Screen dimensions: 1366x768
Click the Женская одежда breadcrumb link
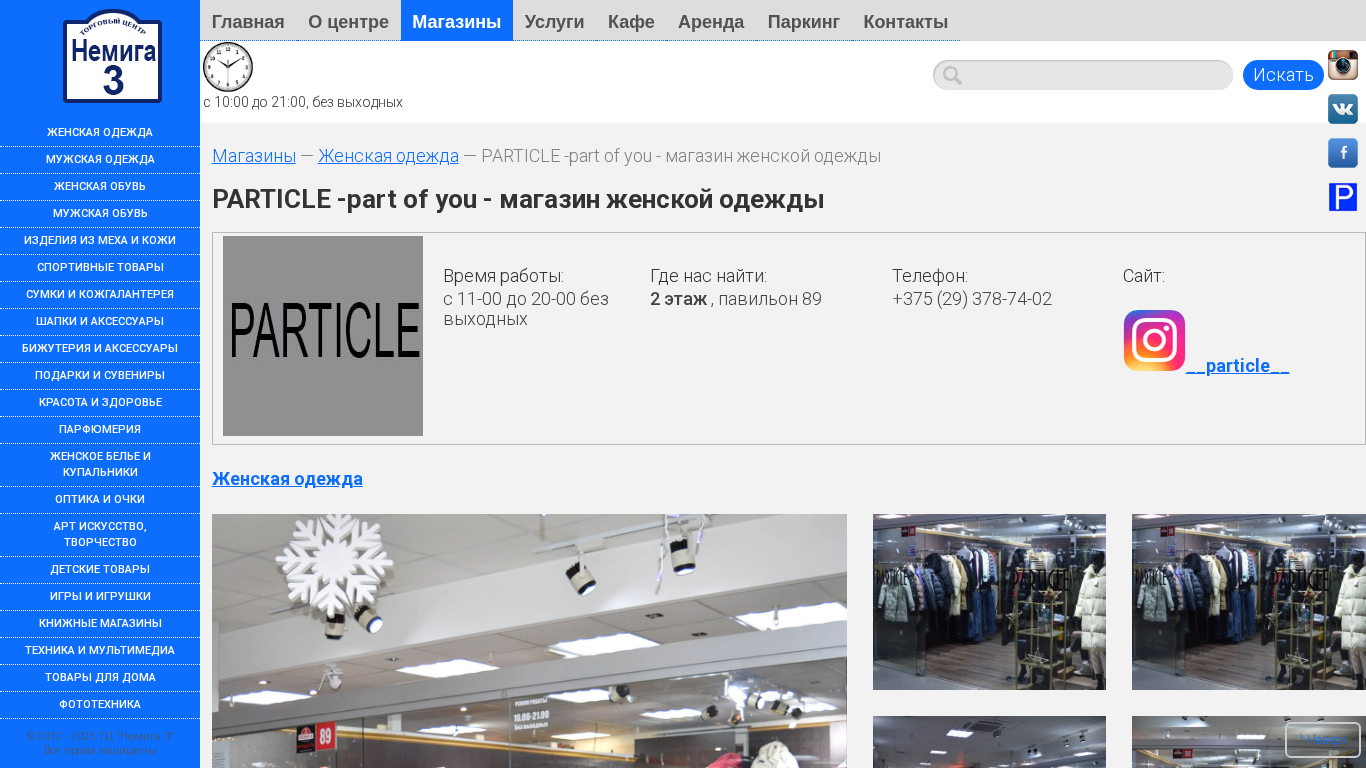tap(388, 156)
